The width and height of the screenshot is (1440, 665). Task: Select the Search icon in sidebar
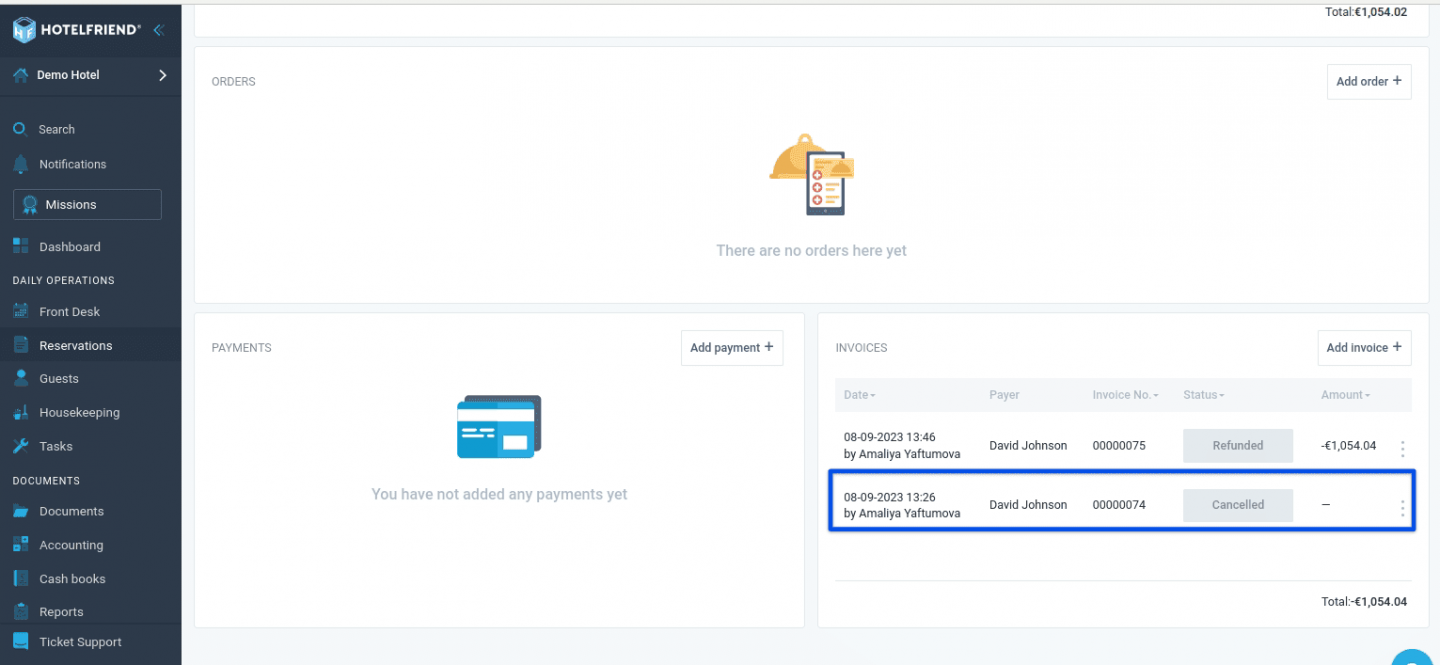click(22, 129)
